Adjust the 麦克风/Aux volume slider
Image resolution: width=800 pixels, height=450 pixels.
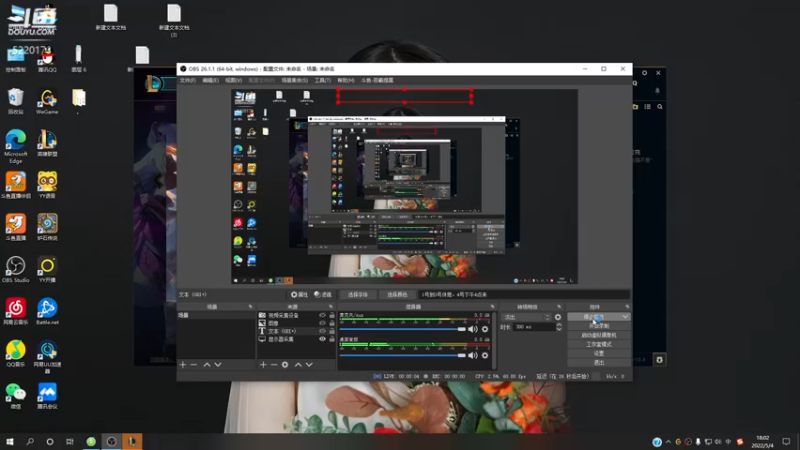[403, 329]
